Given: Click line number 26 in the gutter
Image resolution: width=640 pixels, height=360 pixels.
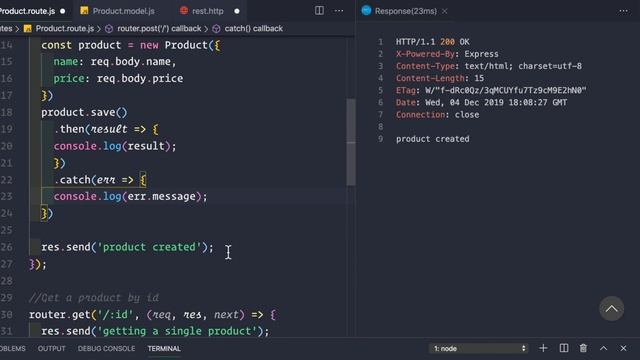Looking at the screenshot, I should (x=6, y=247).
